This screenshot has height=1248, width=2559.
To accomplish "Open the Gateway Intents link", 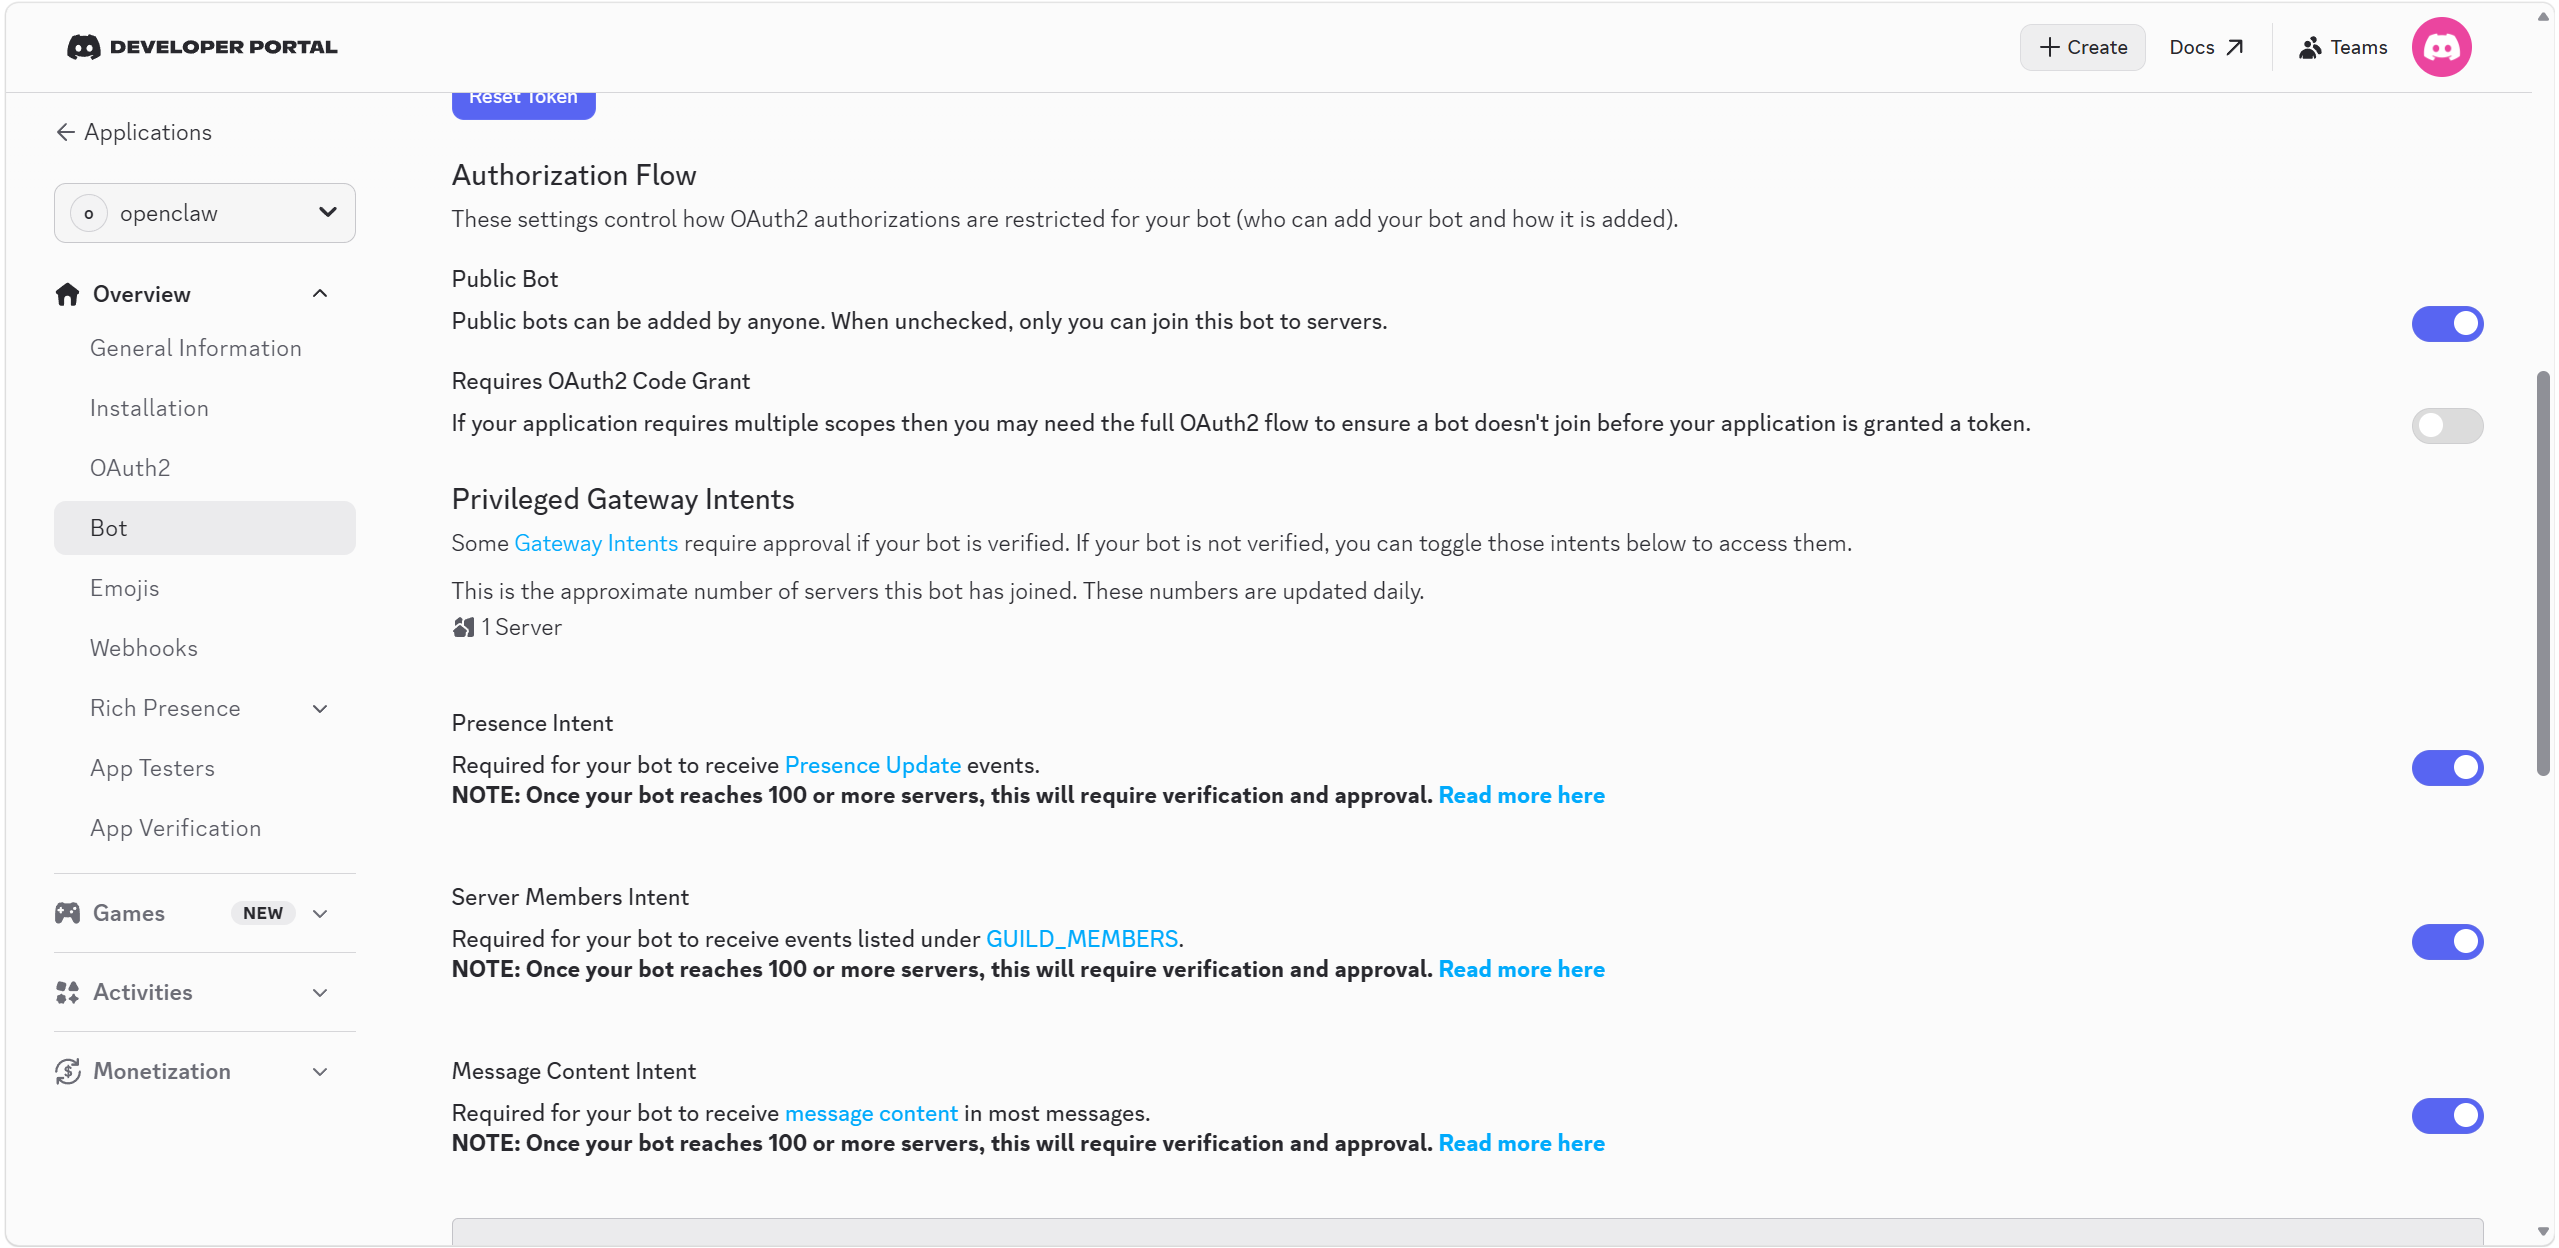I will point(596,543).
